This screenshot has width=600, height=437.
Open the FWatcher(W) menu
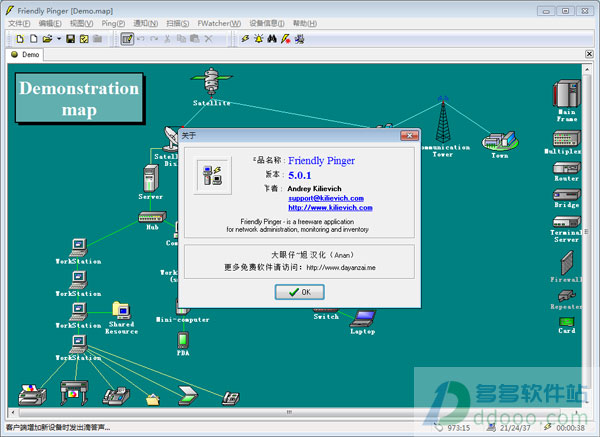click(219, 23)
